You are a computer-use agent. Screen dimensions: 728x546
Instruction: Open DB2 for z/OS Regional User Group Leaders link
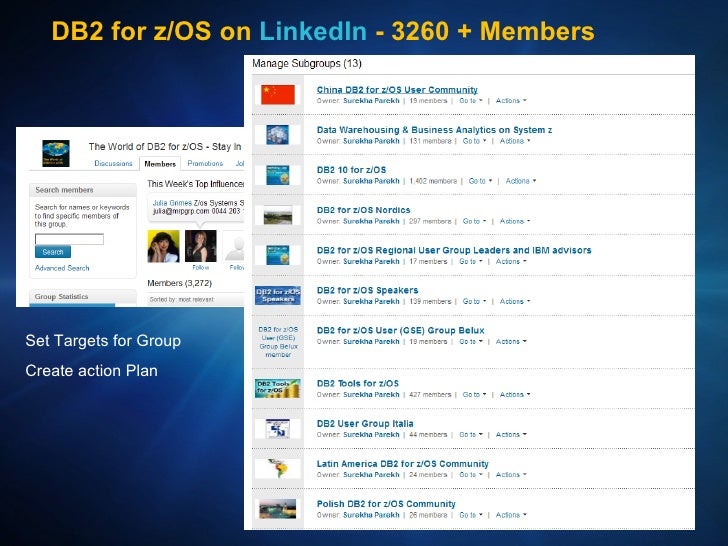click(x=454, y=250)
